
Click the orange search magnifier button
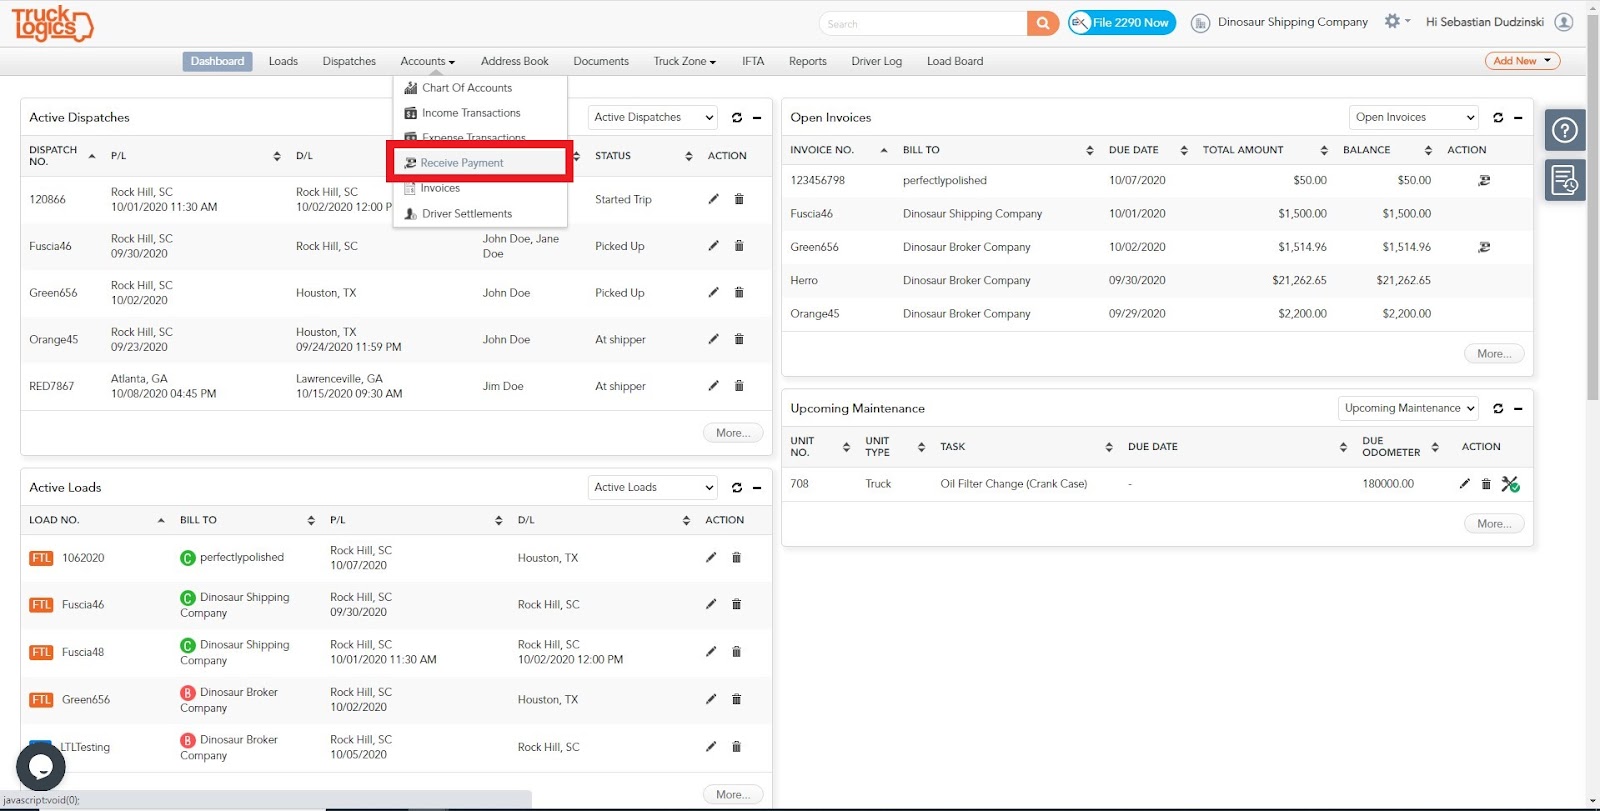(x=1043, y=23)
